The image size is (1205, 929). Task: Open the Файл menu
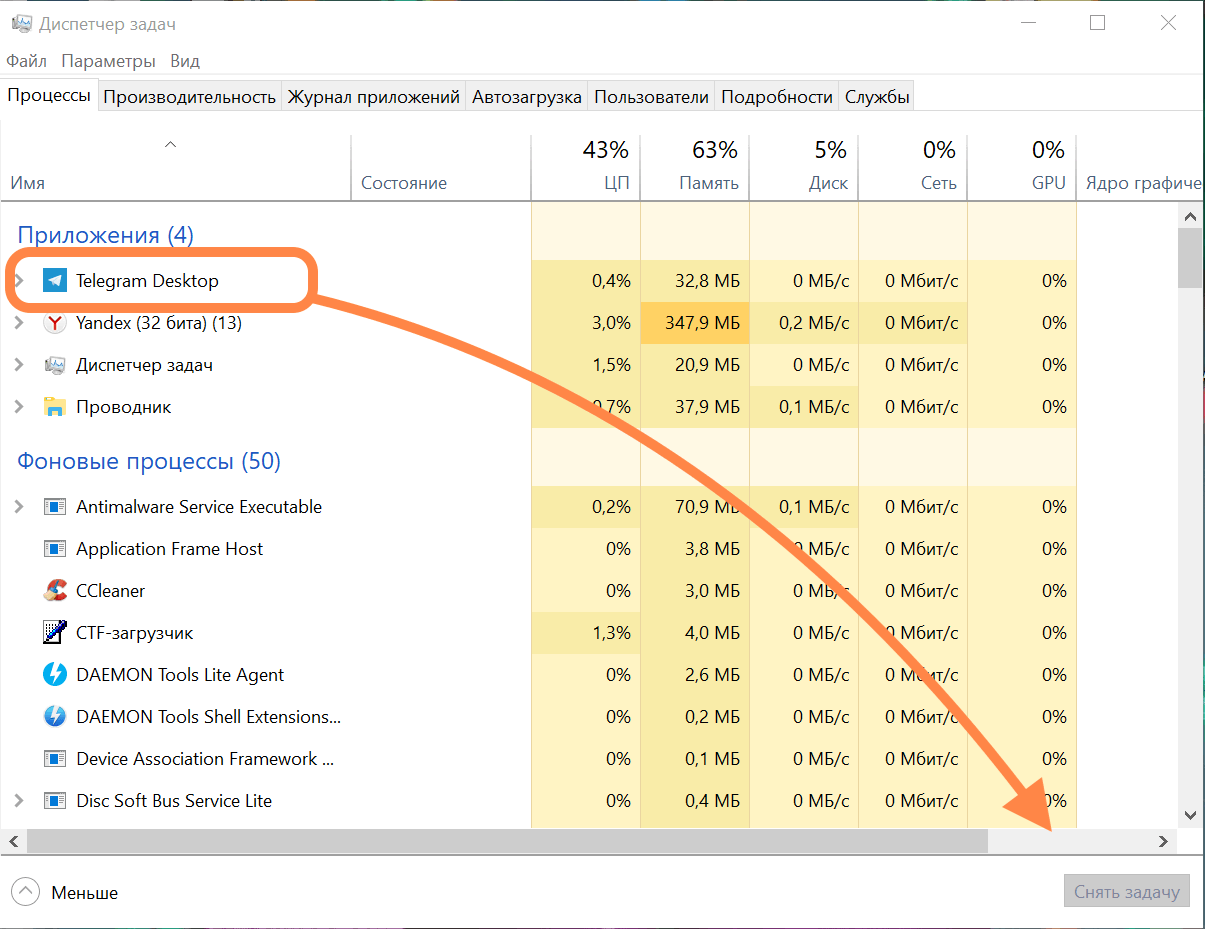pos(27,61)
